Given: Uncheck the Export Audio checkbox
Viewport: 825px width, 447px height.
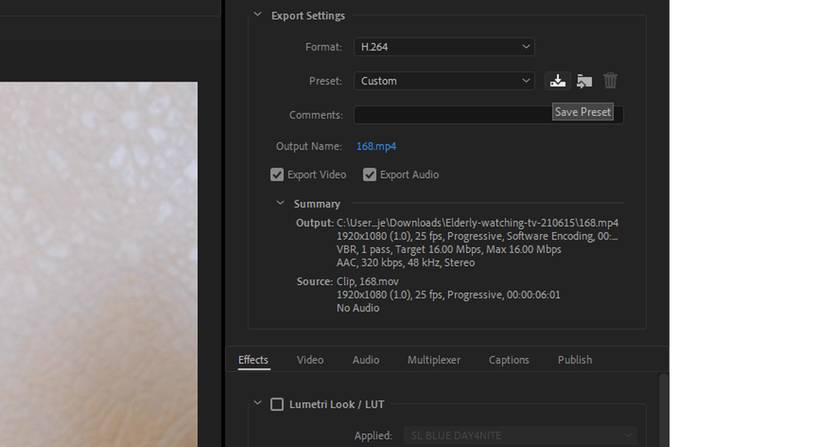Looking at the screenshot, I should pos(369,175).
